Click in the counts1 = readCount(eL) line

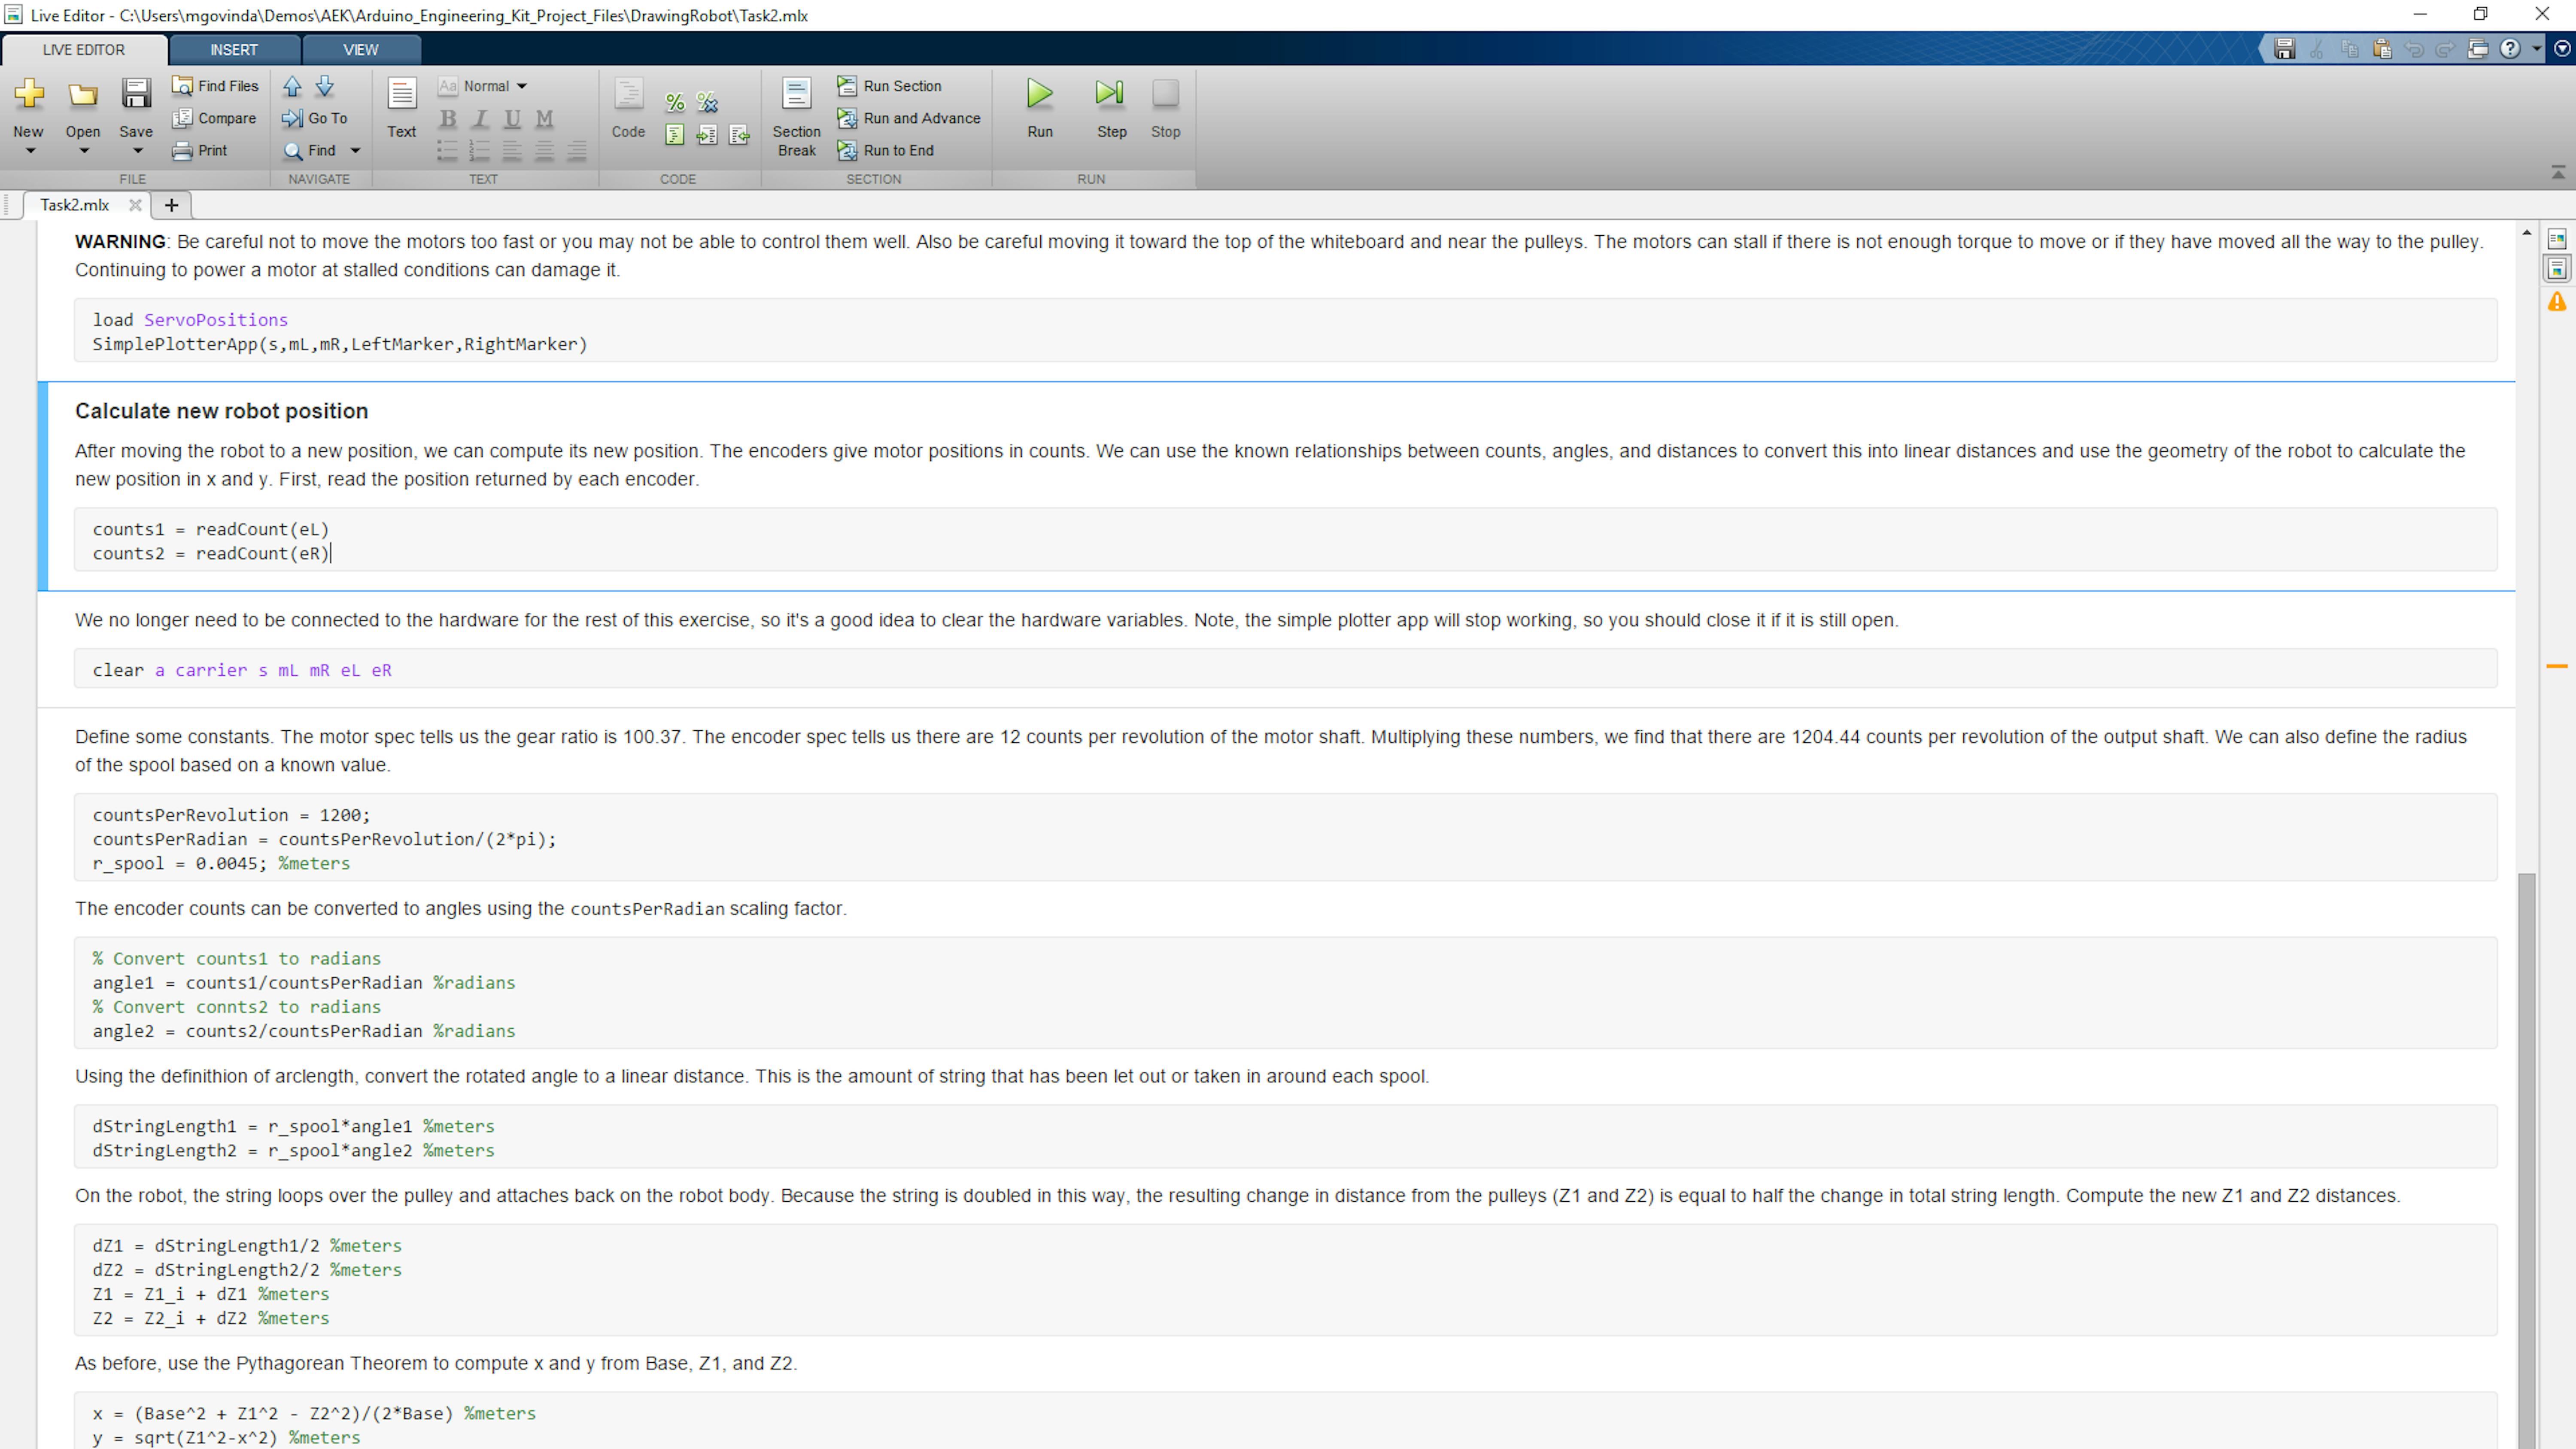pyautogui.click(x=211, y=529)
